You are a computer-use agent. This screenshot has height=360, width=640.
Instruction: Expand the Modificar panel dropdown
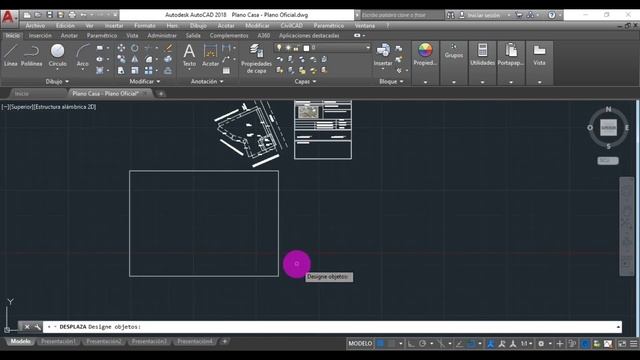click(x=145, y=82)
